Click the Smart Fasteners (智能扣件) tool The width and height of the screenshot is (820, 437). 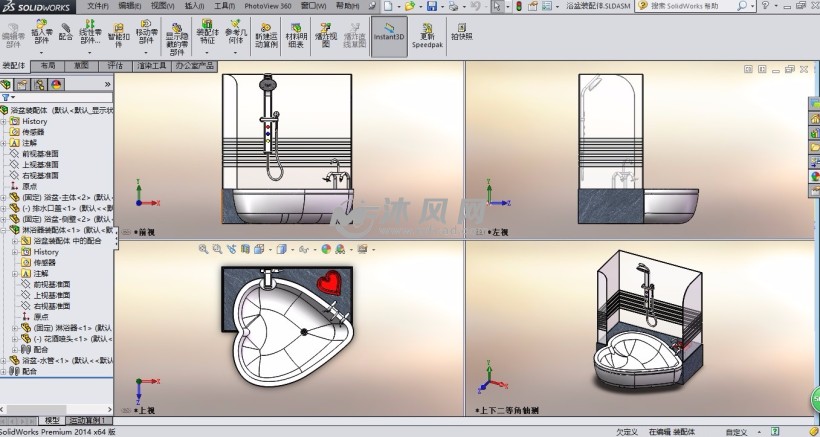point(119,36)
